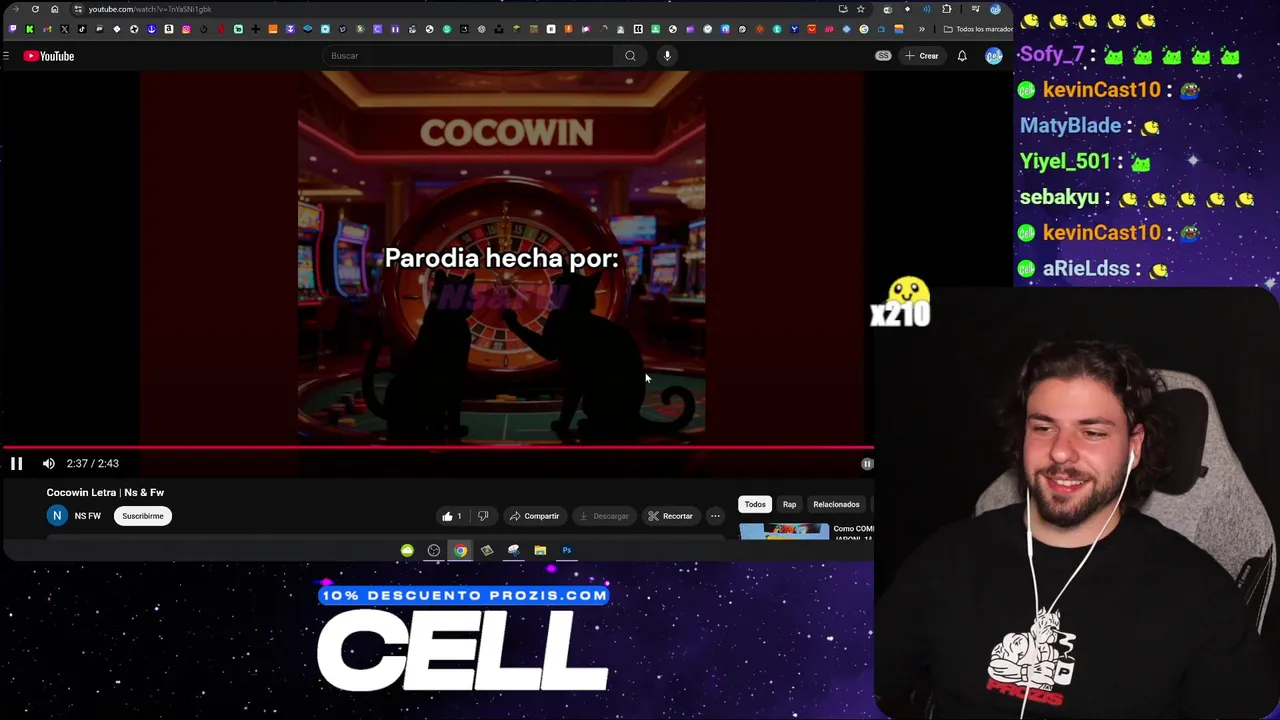This screenshot has width=1280, height=720.
Task: Click chat username Sofy_7
Action: [x=1052, y=55]
